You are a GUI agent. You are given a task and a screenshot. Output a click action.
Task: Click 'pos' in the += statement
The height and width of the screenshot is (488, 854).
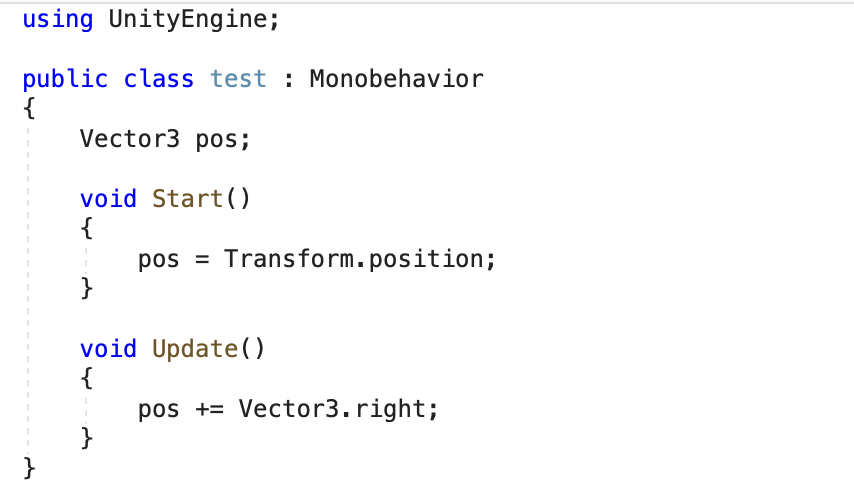[x=158, y=410]
